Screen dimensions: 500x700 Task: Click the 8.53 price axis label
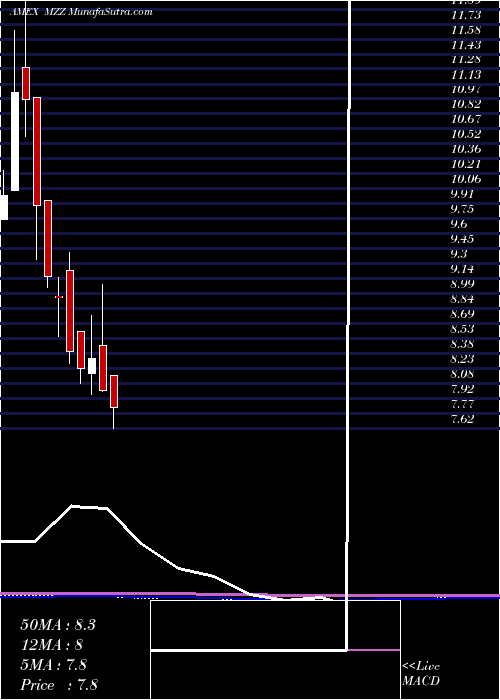tap(462, 329)
